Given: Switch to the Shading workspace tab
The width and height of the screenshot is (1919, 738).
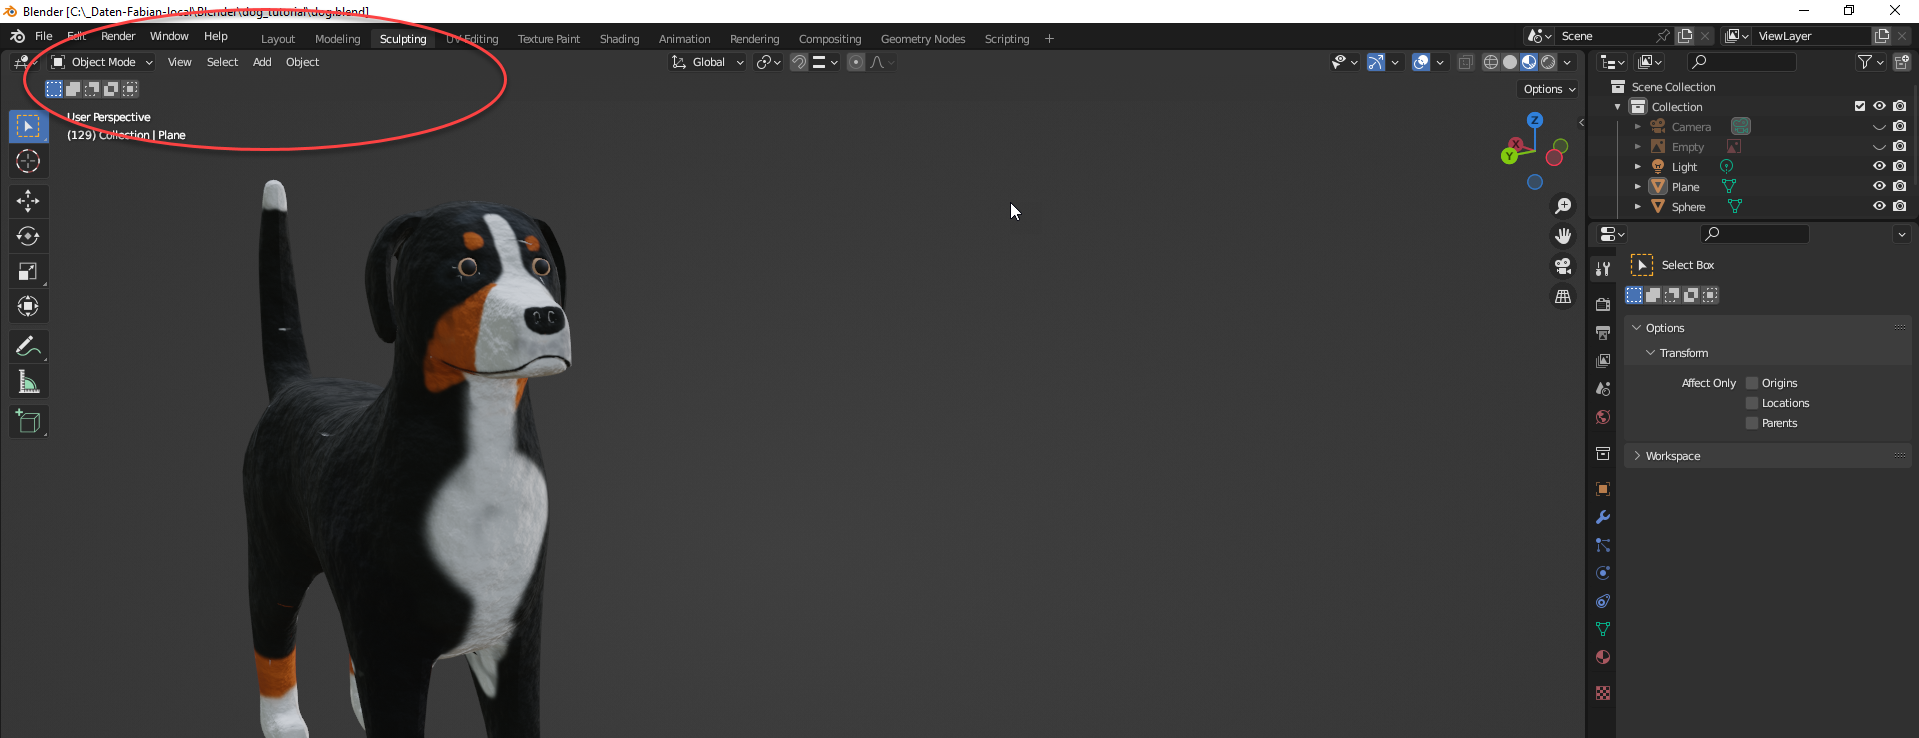Looking at the screenshot, I should click(x=619, y=39).
